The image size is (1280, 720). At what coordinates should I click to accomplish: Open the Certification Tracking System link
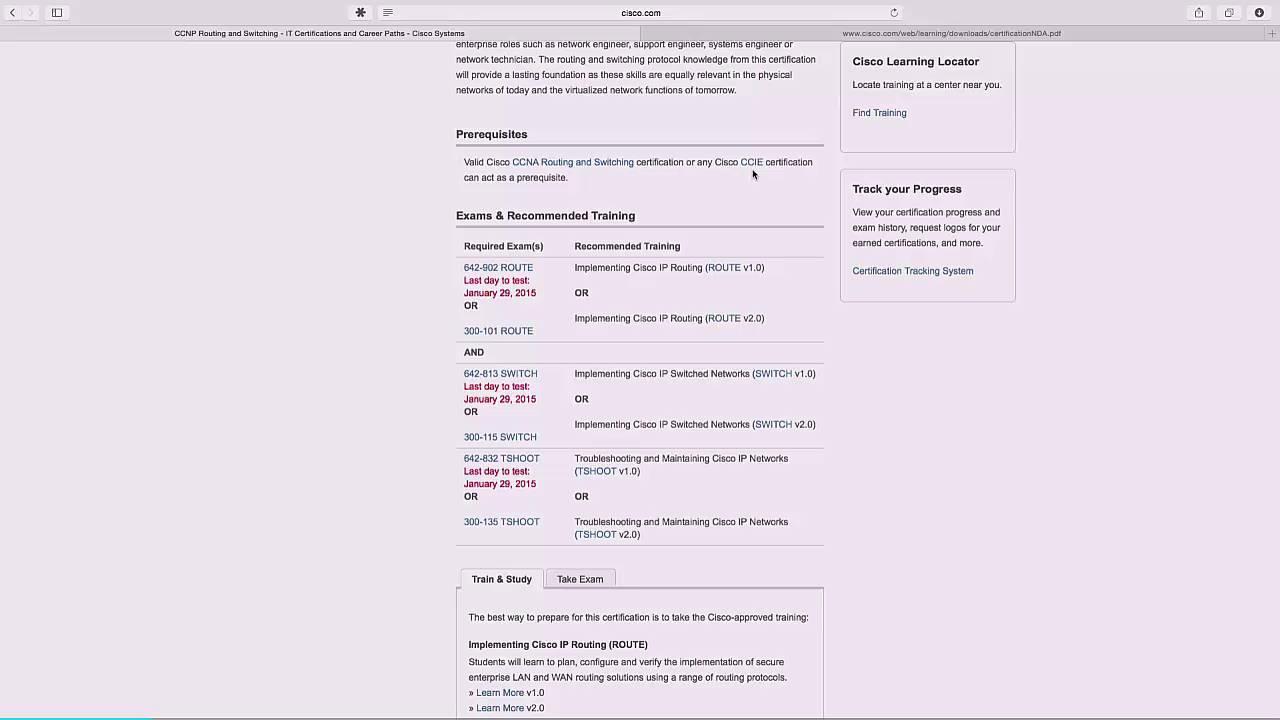tap(912, 271)
